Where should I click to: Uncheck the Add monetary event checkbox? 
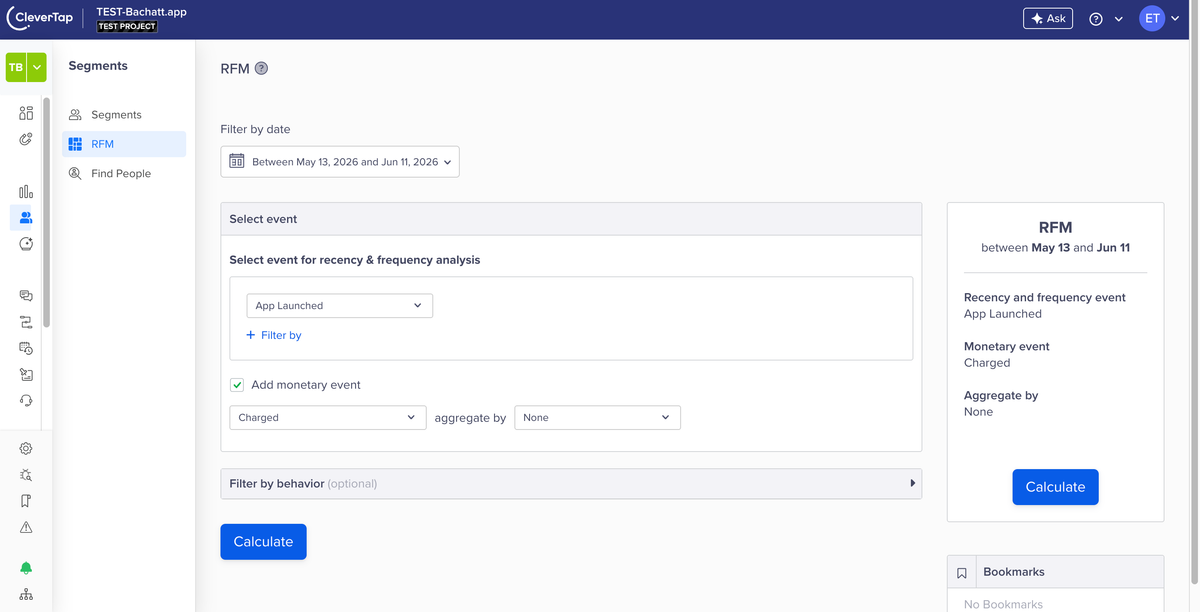237,385
